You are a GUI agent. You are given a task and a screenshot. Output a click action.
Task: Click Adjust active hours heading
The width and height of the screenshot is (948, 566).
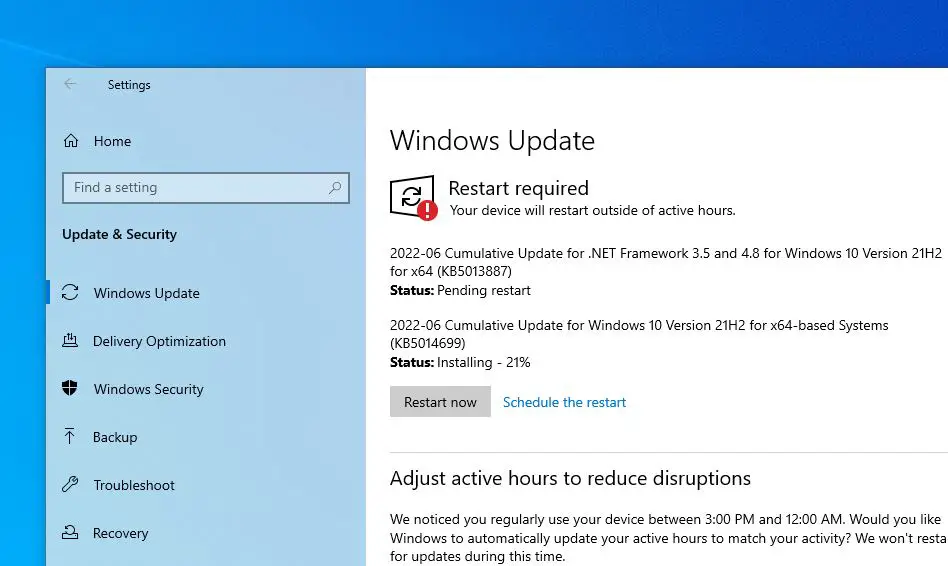pos(570,478)
